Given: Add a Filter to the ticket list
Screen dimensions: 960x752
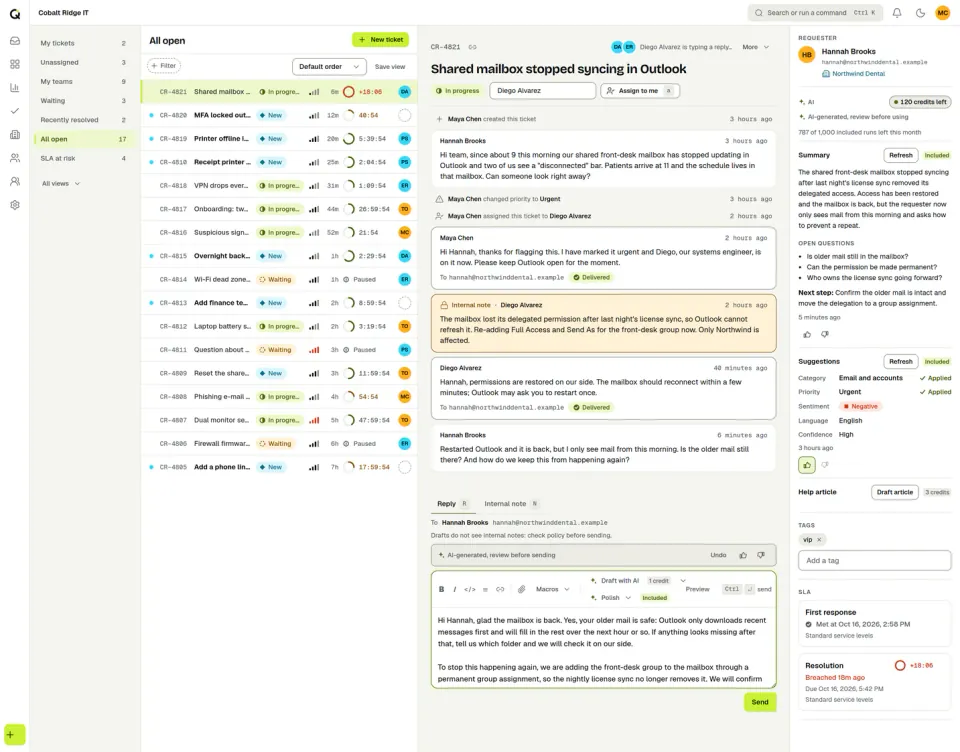Looking at the screenshot, I should (163, 66).
